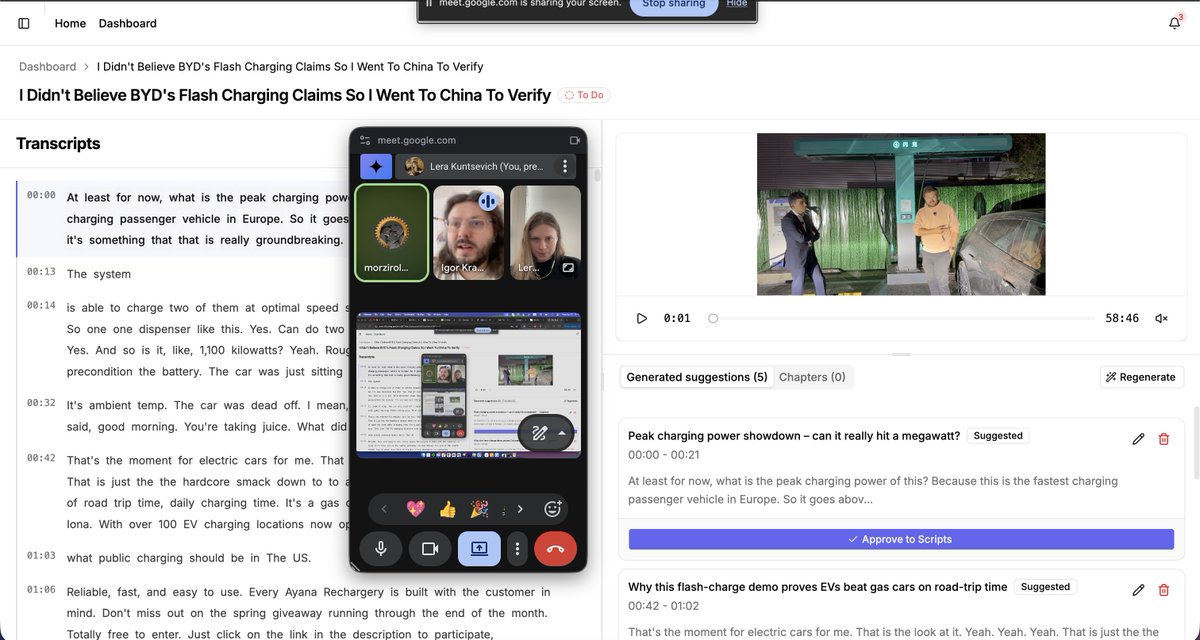Play the video with the play button

point(642,318)
